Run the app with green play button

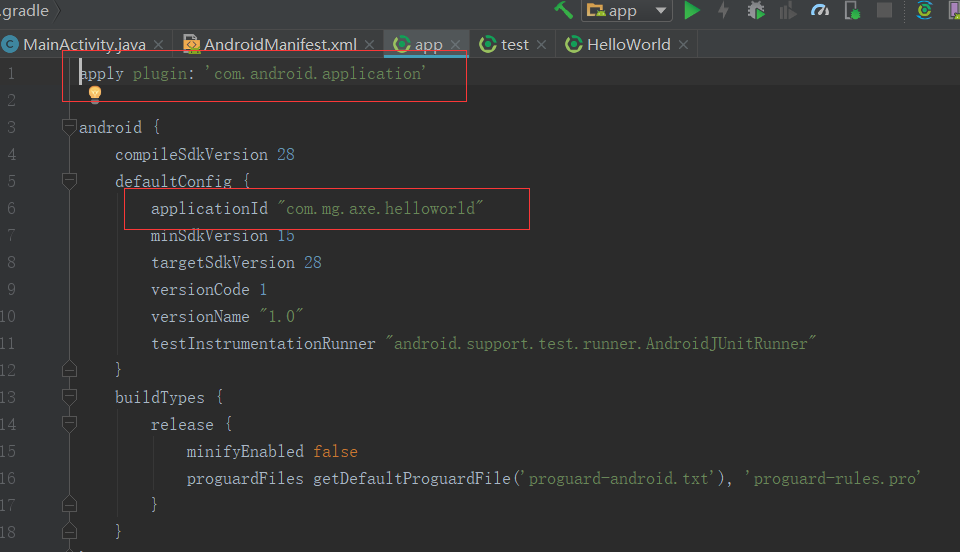(692, 10)
